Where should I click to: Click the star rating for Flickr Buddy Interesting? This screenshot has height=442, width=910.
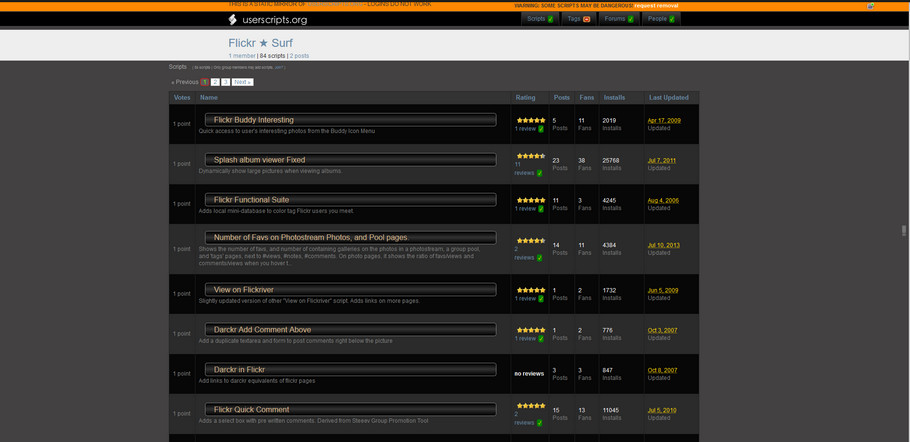point(531,120)
